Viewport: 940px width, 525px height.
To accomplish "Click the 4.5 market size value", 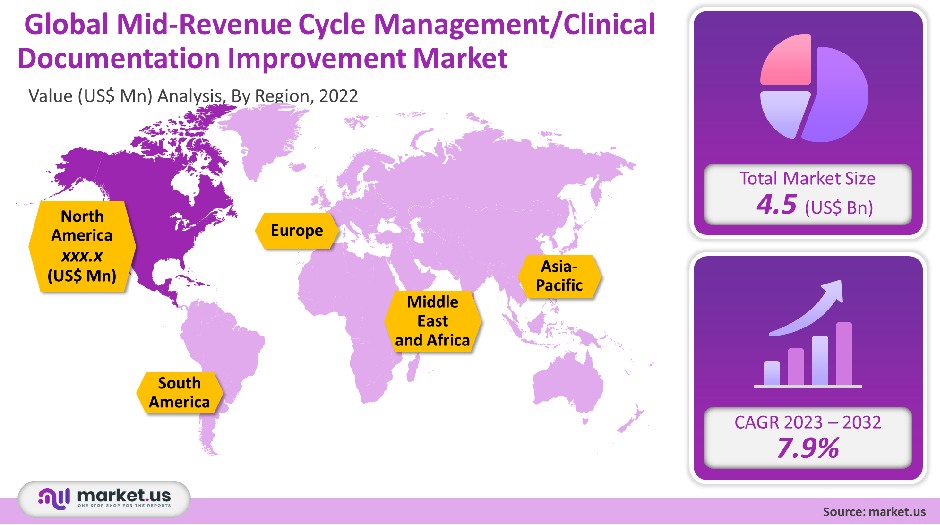I will tap(780, 207).
